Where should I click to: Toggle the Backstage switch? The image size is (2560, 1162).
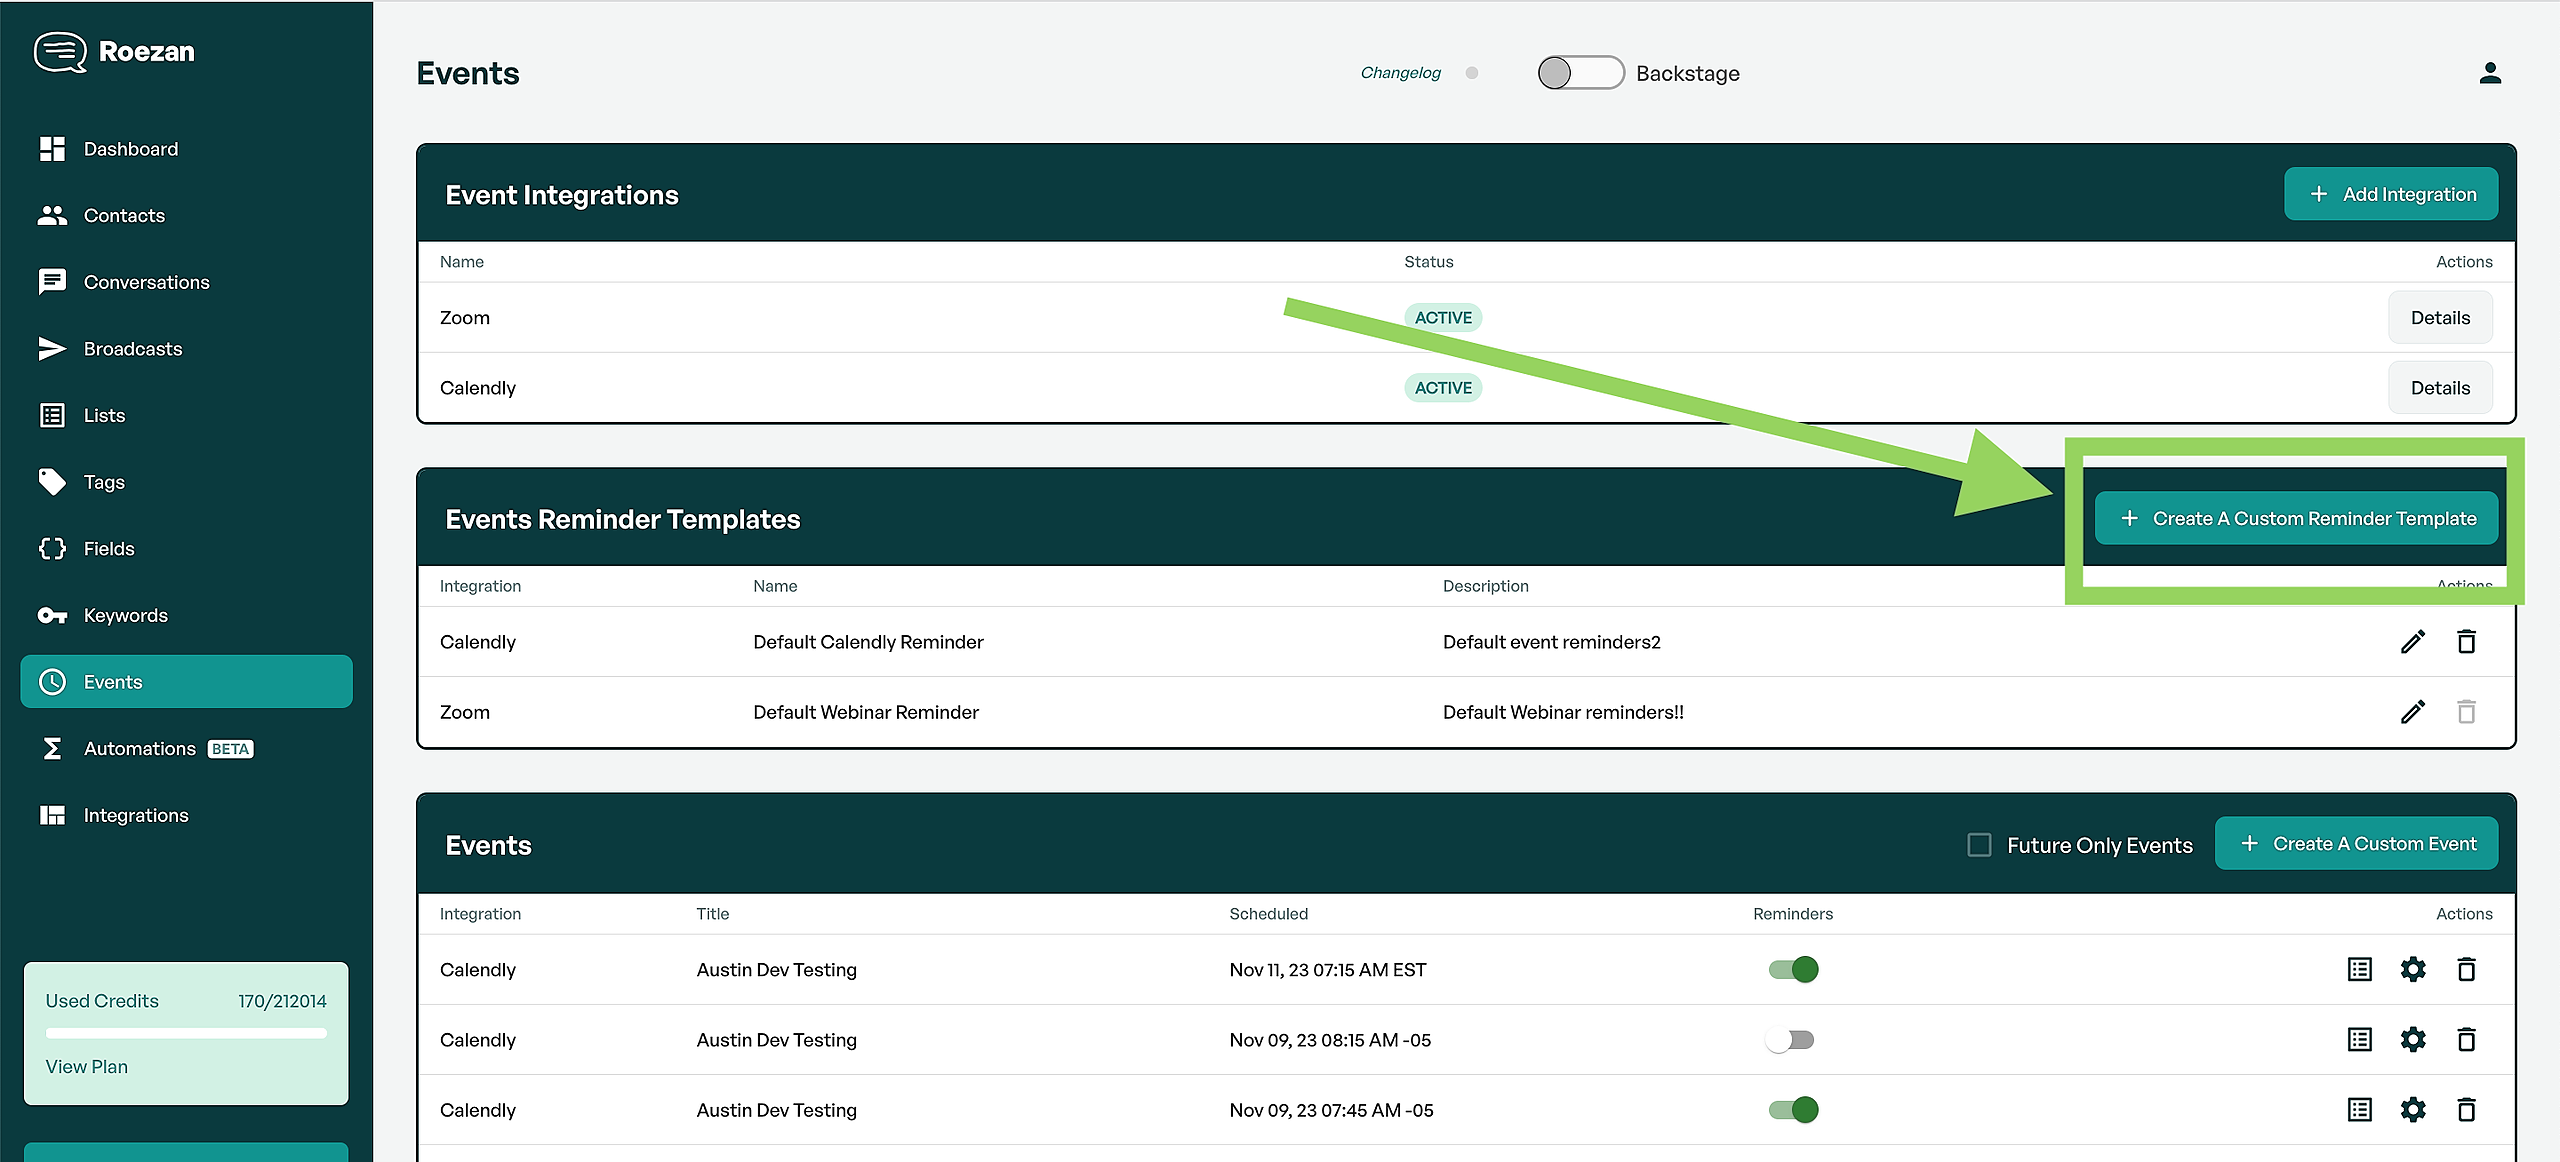tap(1579, 73)
